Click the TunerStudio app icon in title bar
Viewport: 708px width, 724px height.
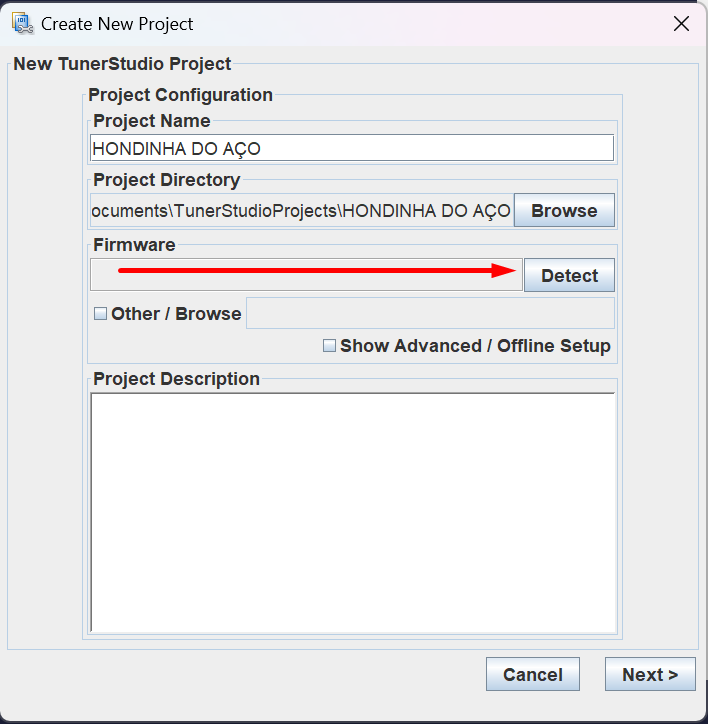click(x=22, y=23)
